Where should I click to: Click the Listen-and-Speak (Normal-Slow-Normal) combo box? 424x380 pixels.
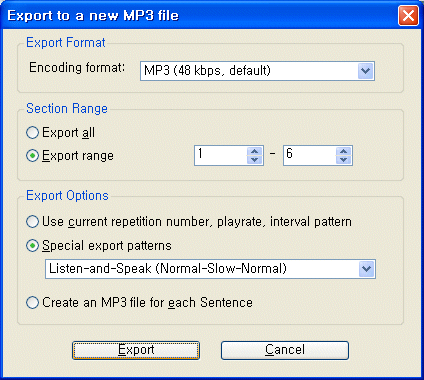pyautogui.click(x=210, y=269)
